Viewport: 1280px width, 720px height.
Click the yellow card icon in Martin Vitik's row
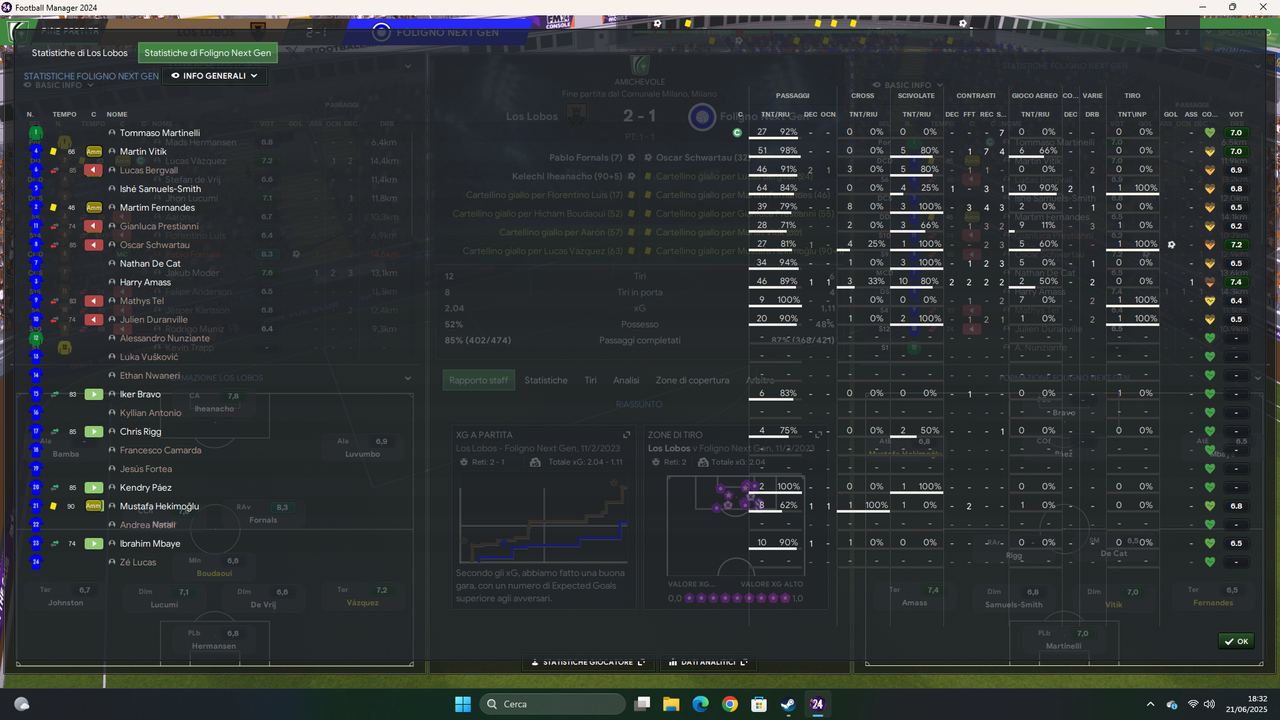click(54, 152)
